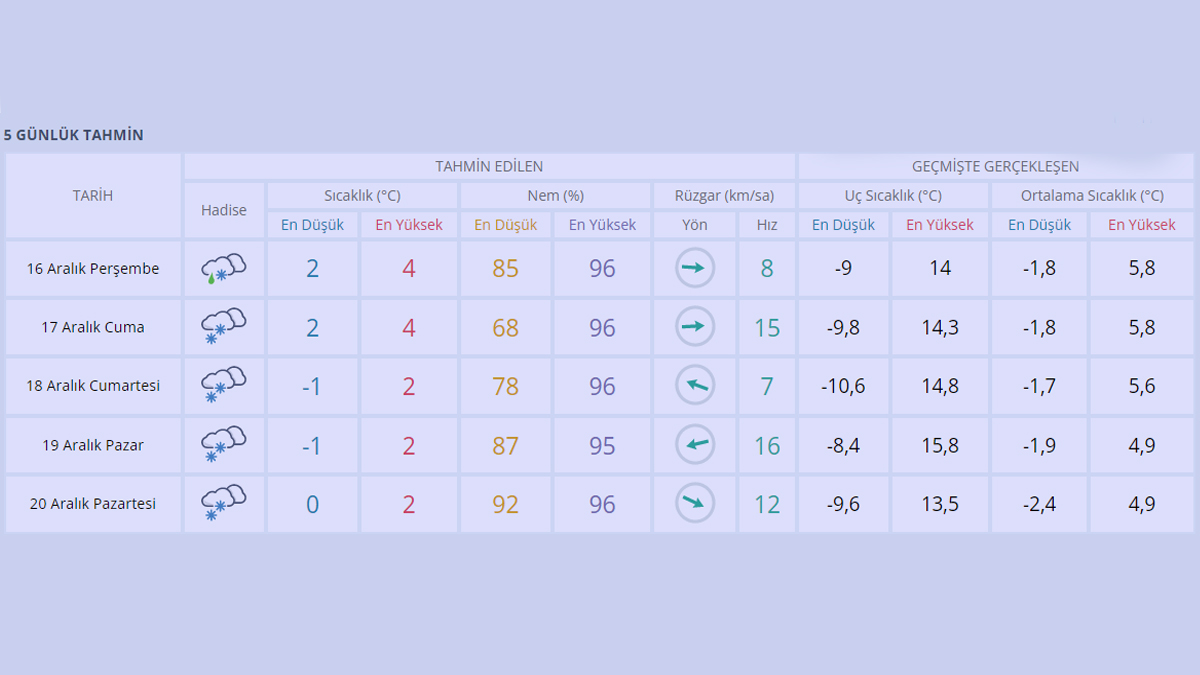Viewport: 1200px width, 675px height.
Task: Select the Uç Sıcaklık (°C) header
Action: 893,196
